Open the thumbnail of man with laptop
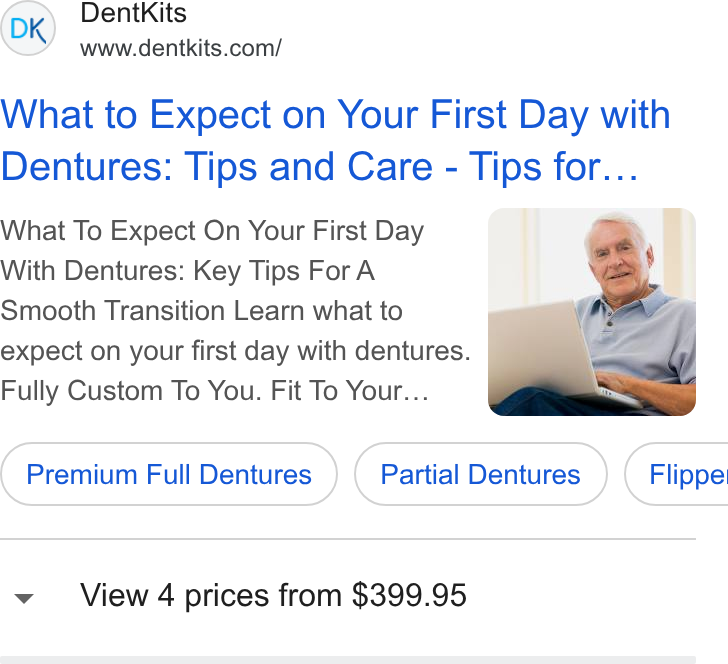The width and height of the screenshot is (728, 664). click(592, 312)
